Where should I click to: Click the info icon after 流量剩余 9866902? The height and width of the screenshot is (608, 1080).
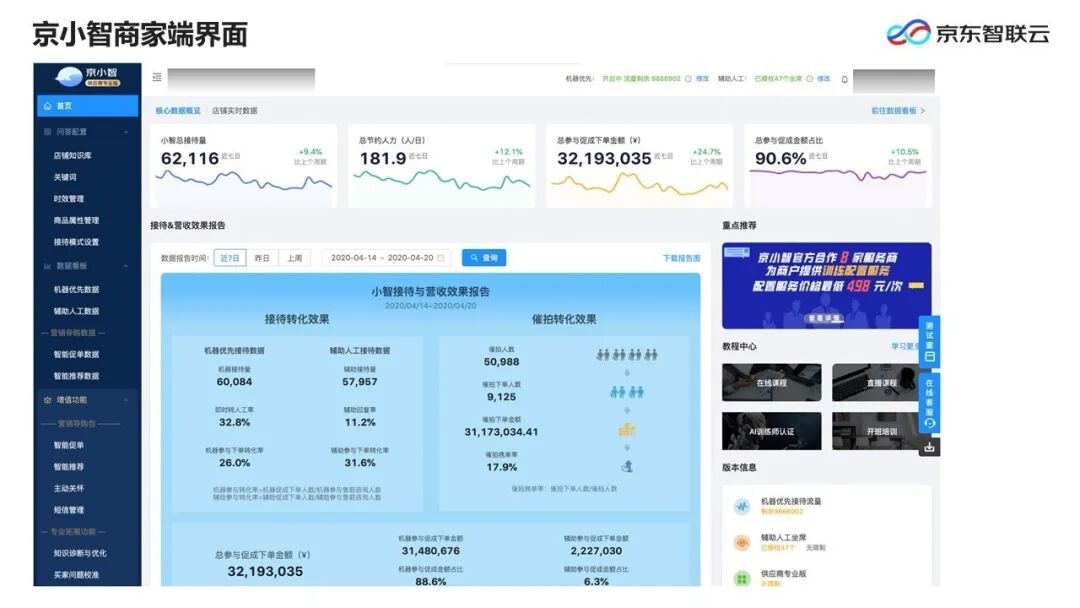tap(687, 79)
